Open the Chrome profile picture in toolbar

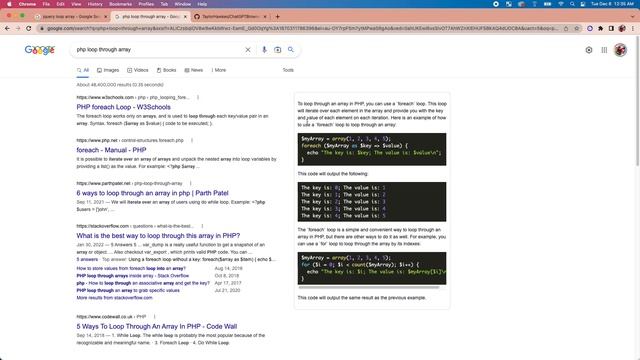pyautogui.click(x=622, y=28)
